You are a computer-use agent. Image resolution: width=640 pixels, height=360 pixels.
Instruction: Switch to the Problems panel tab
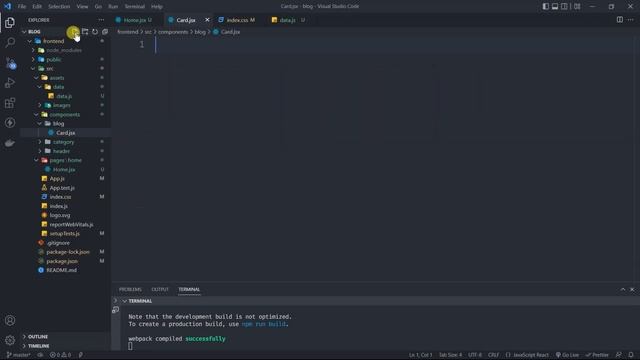(130, 289)
